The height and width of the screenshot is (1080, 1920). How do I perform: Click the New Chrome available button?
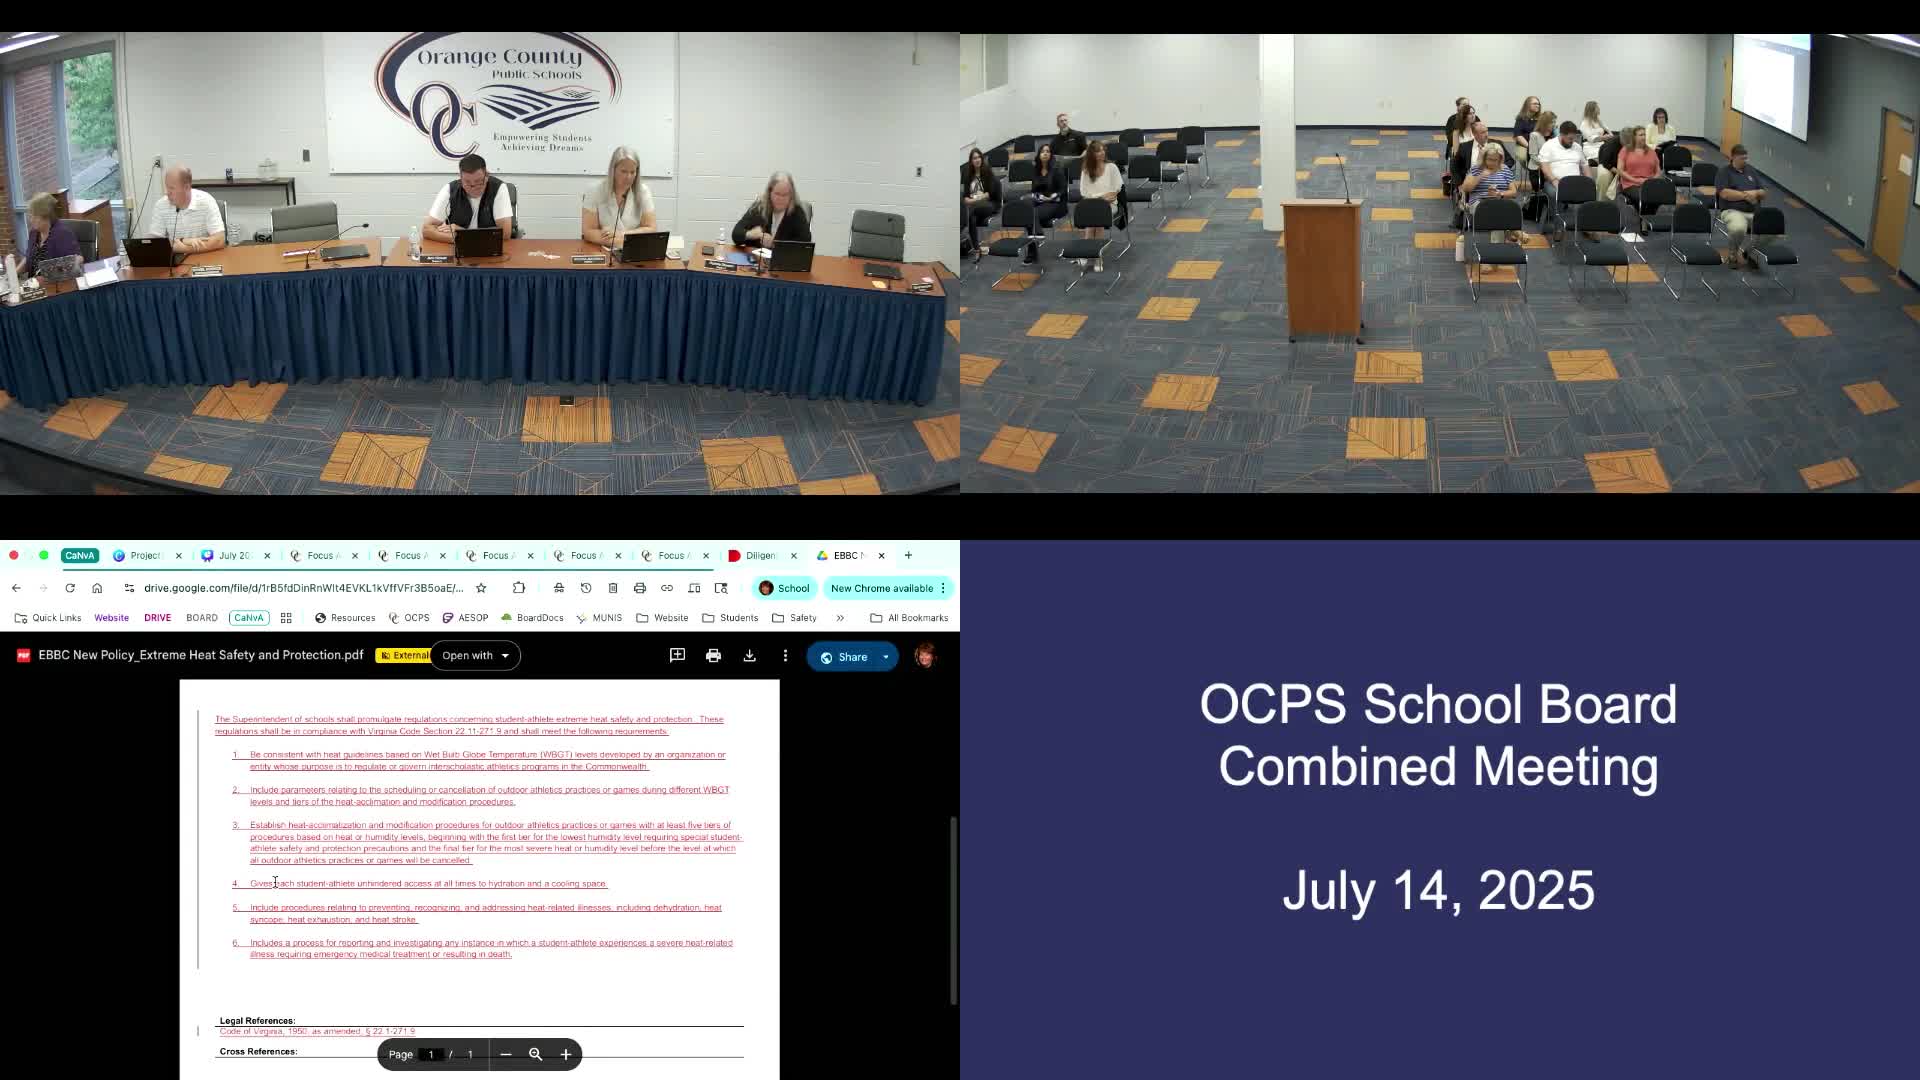(x=881, y=588)
